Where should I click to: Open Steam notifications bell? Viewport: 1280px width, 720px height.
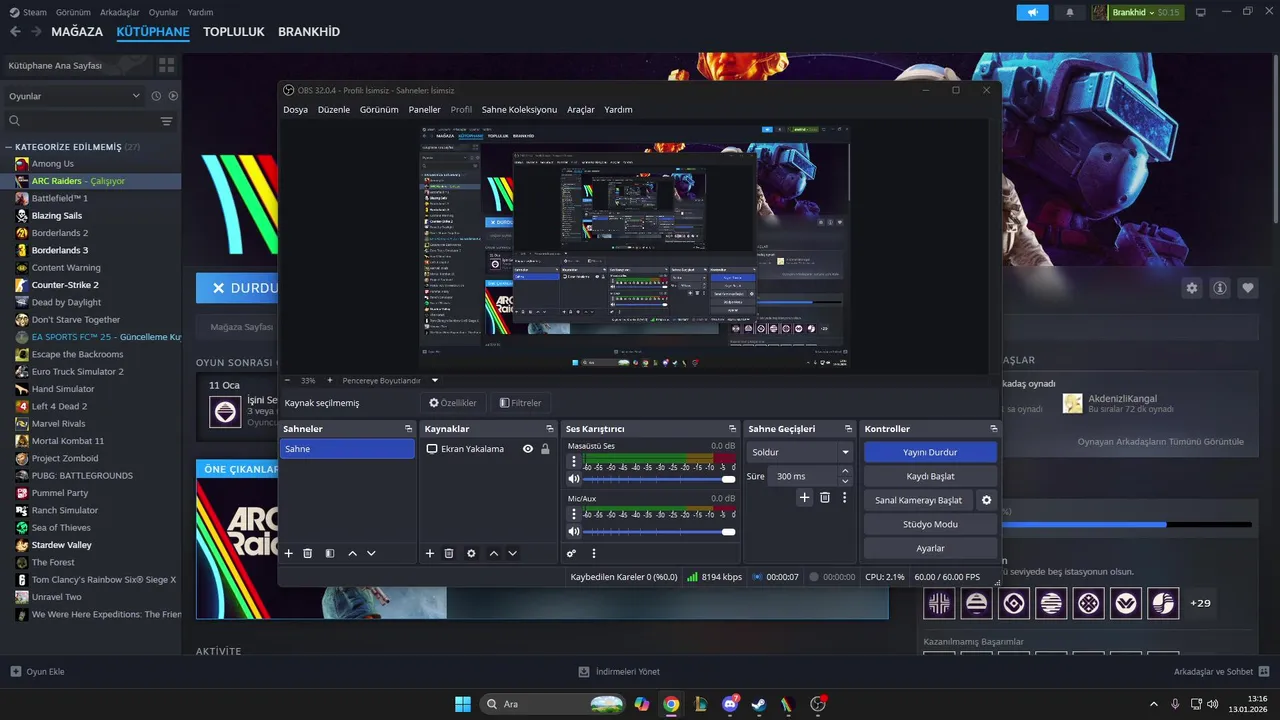point(1070,12)
